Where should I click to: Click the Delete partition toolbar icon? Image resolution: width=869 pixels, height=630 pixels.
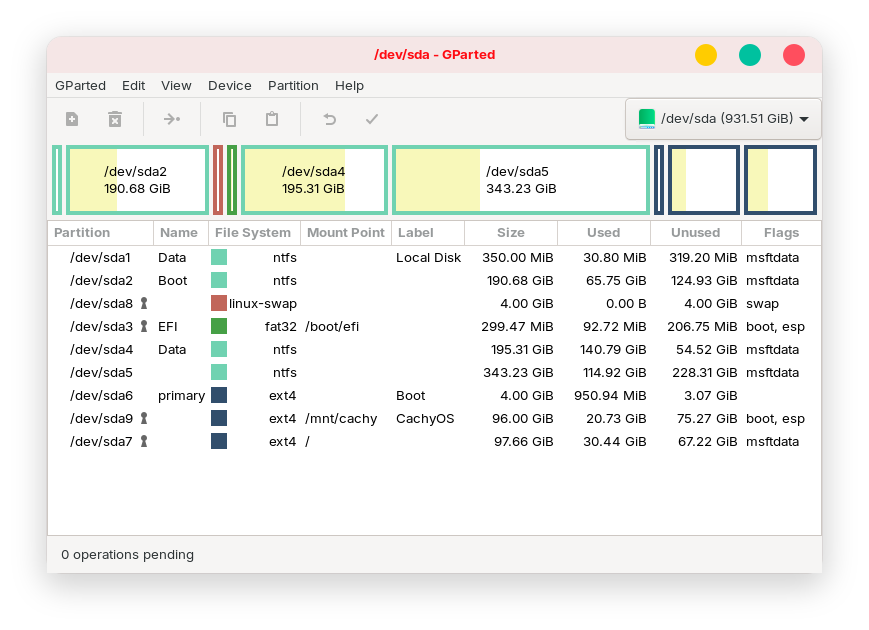click(115, 119)
